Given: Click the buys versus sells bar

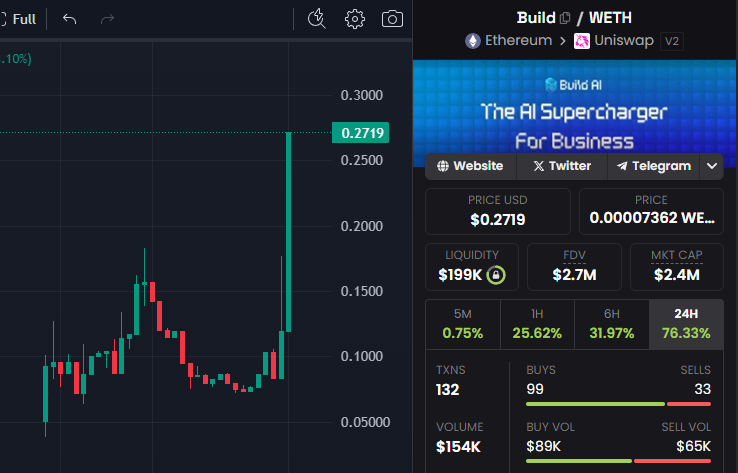Looking at the screenshot, I should (618, 404).
